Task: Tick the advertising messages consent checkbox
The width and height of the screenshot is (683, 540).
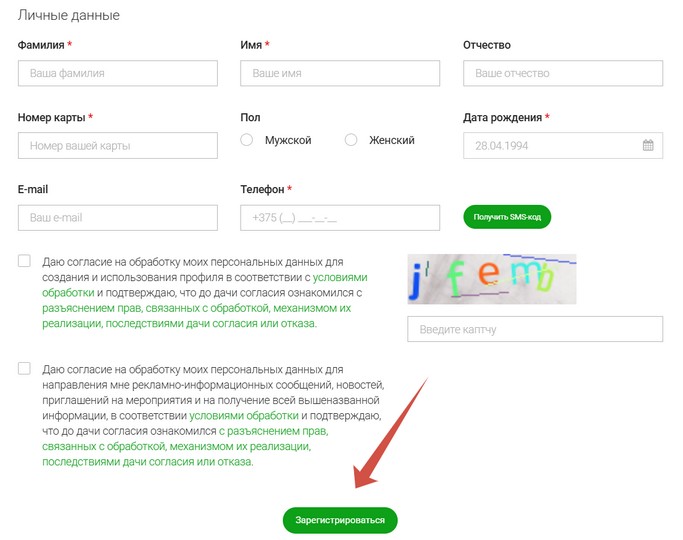Action: coord(24,368)
